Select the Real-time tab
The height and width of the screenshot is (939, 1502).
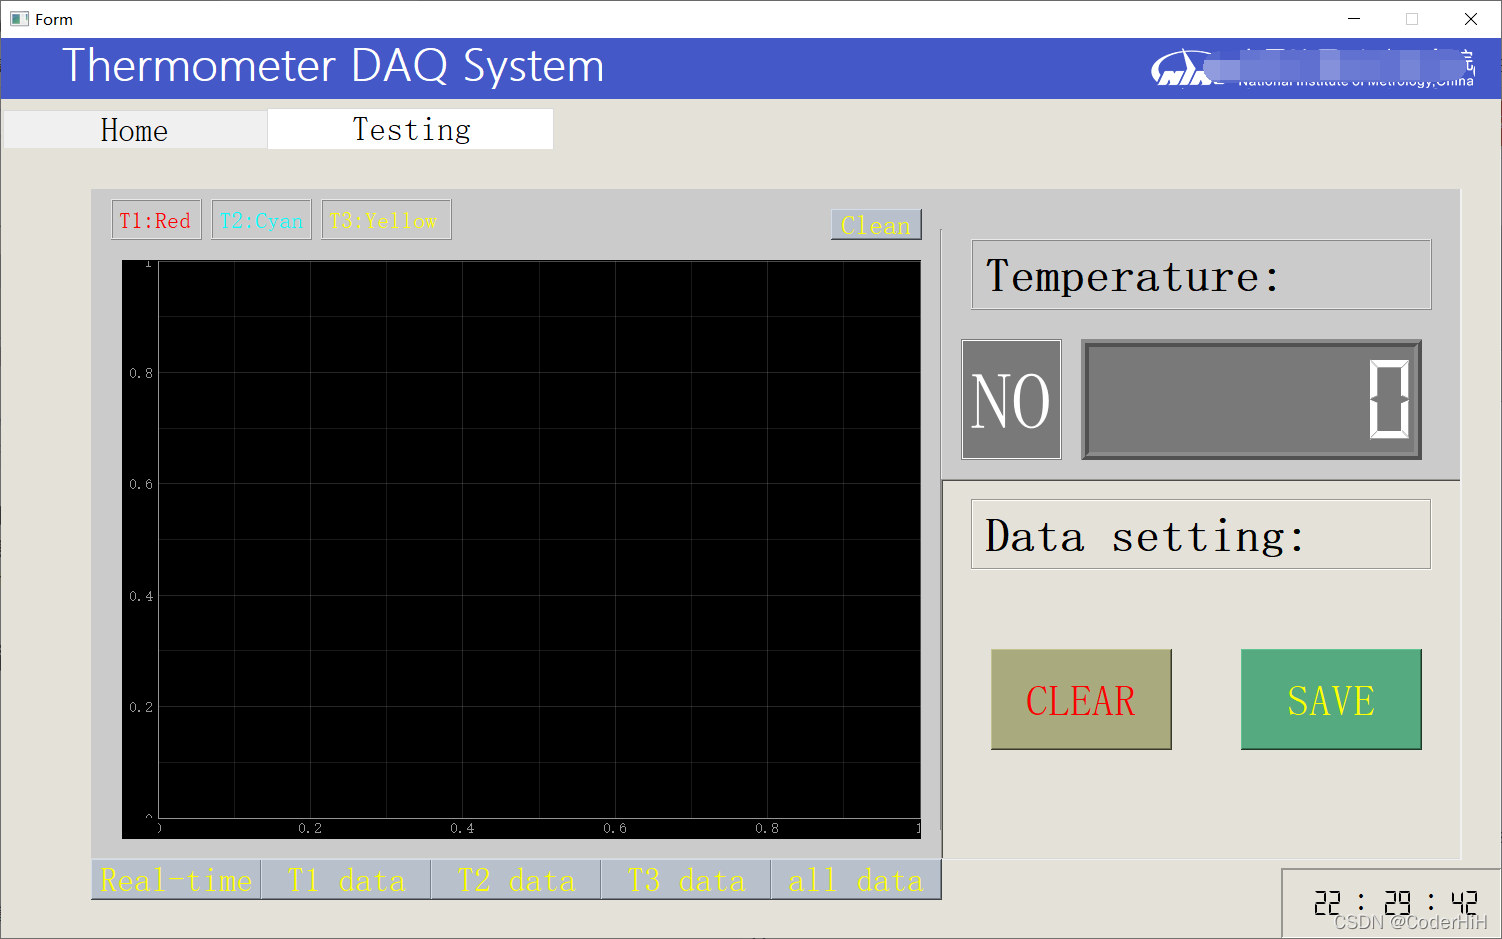[176, 880]
